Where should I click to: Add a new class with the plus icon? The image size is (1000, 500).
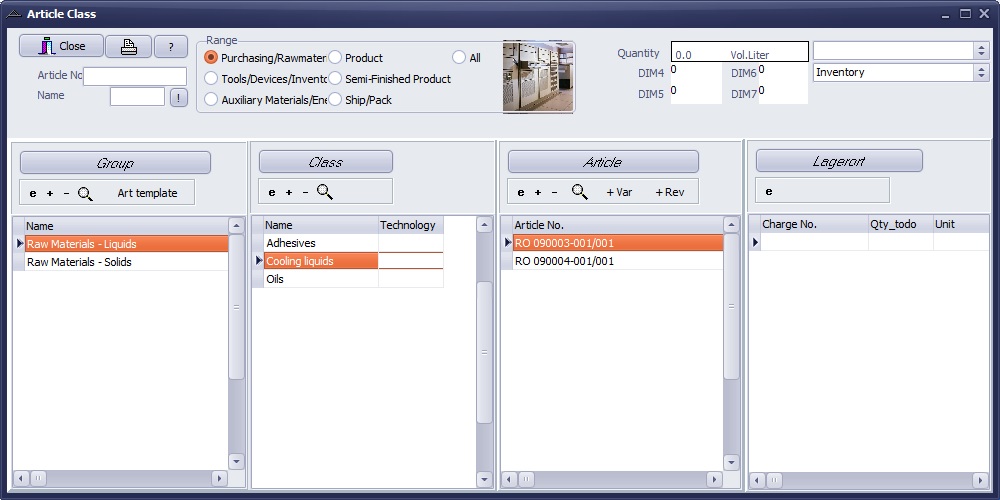click(x=289, y=192)
